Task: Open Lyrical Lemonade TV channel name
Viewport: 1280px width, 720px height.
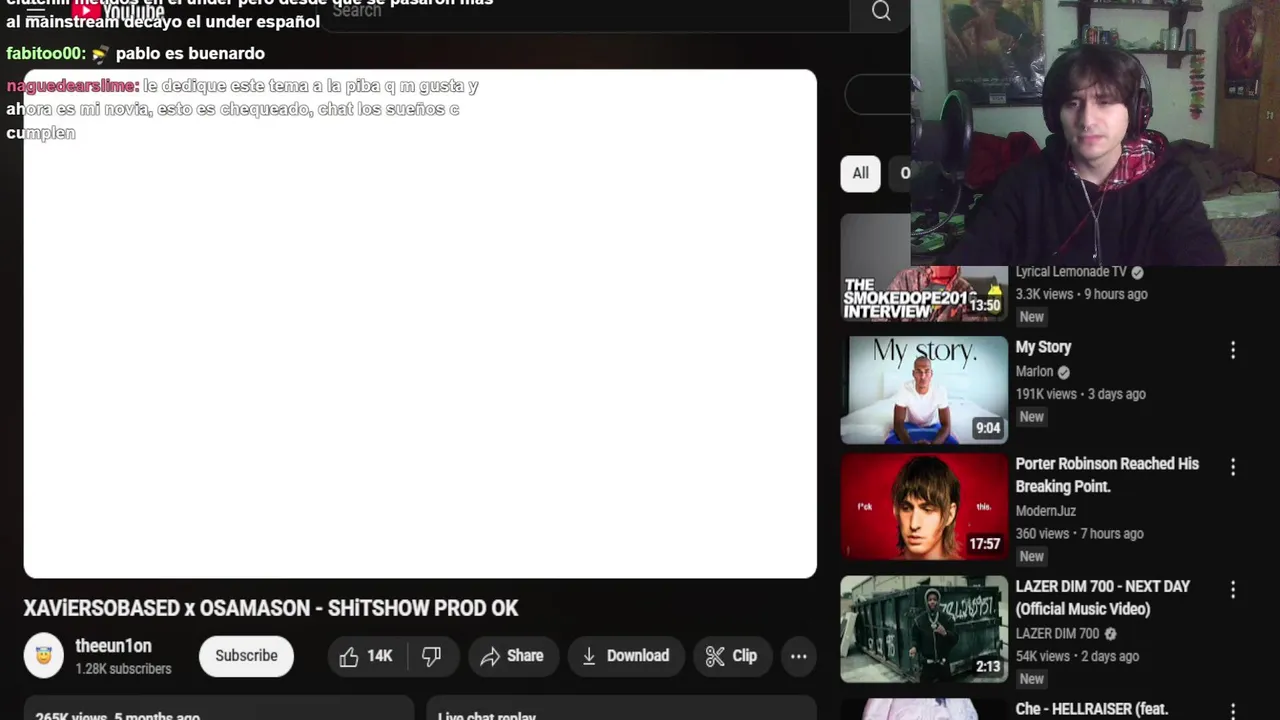Action: click(1071, 272)
